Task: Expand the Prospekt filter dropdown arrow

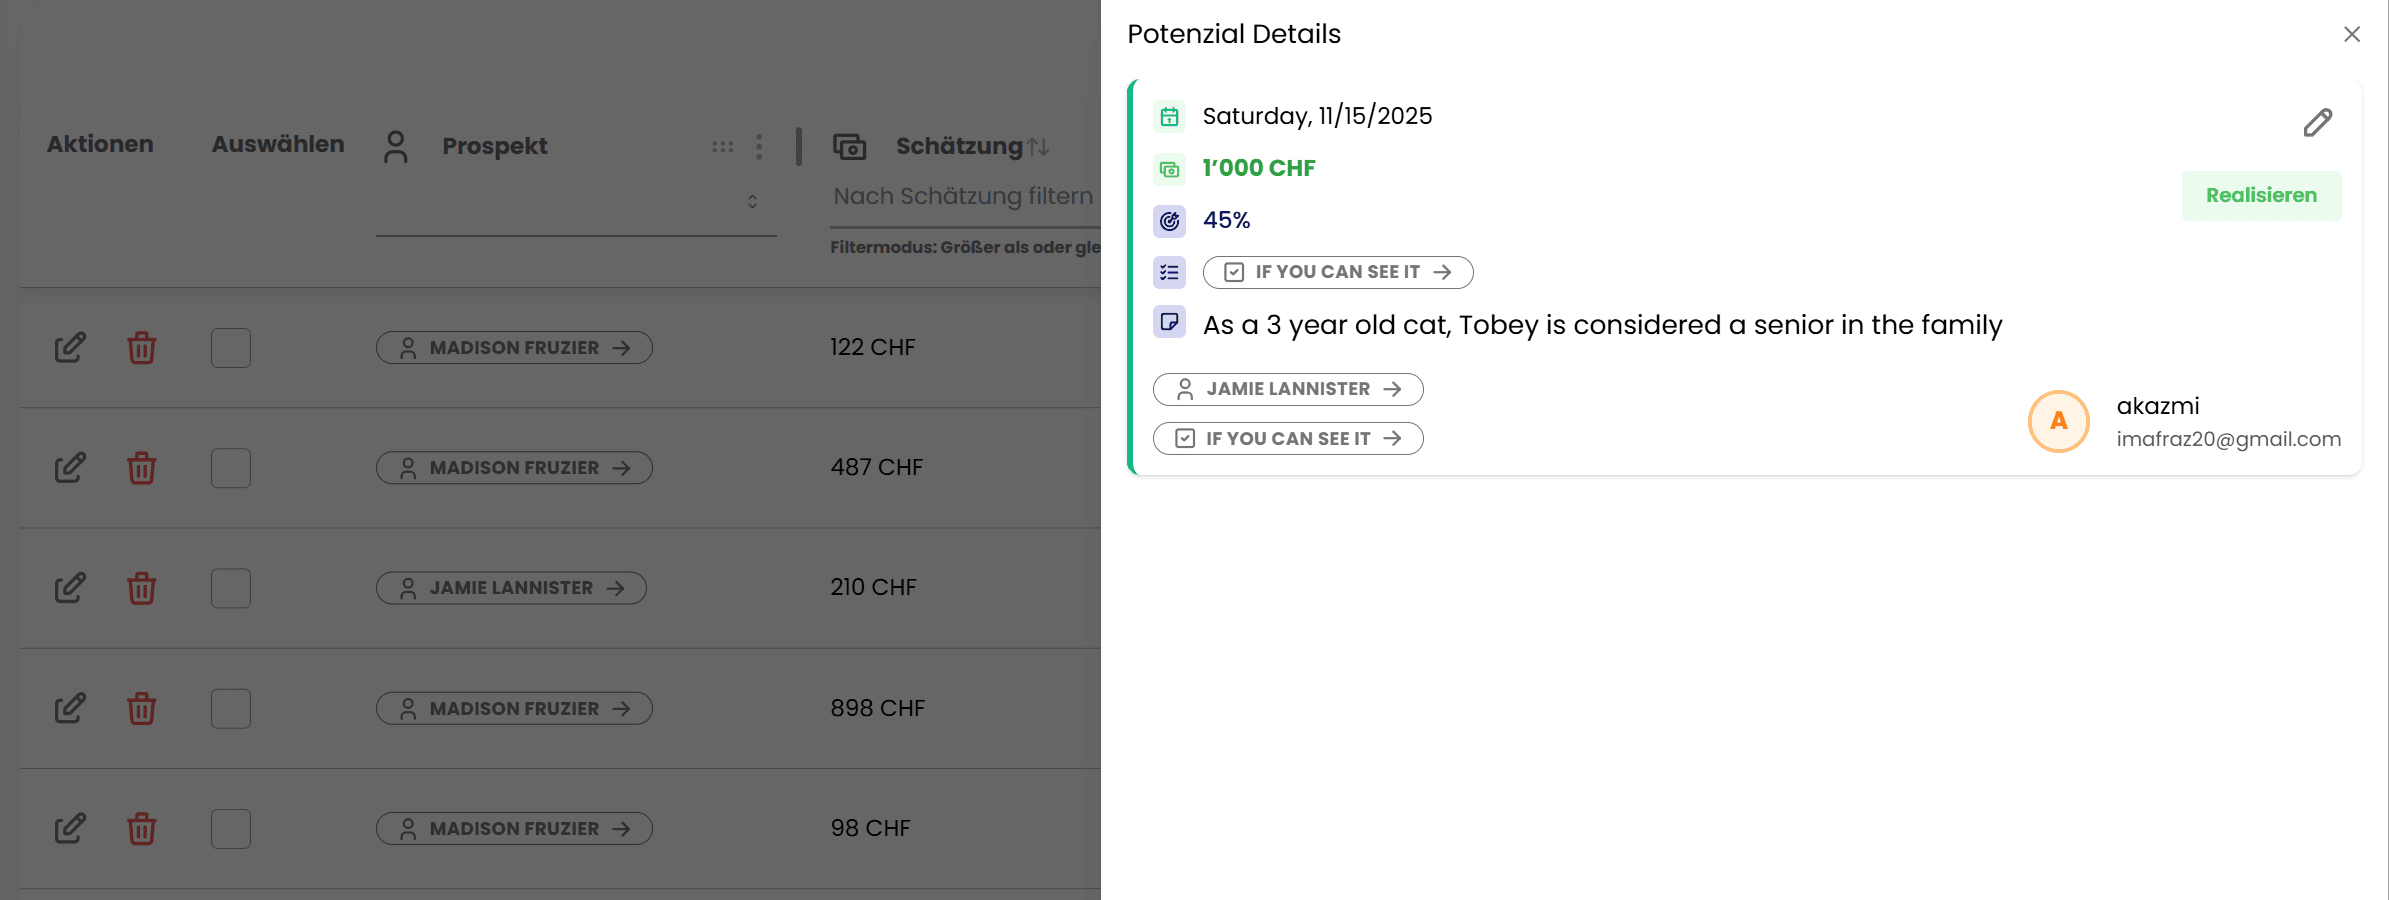Action: (752, 202)
